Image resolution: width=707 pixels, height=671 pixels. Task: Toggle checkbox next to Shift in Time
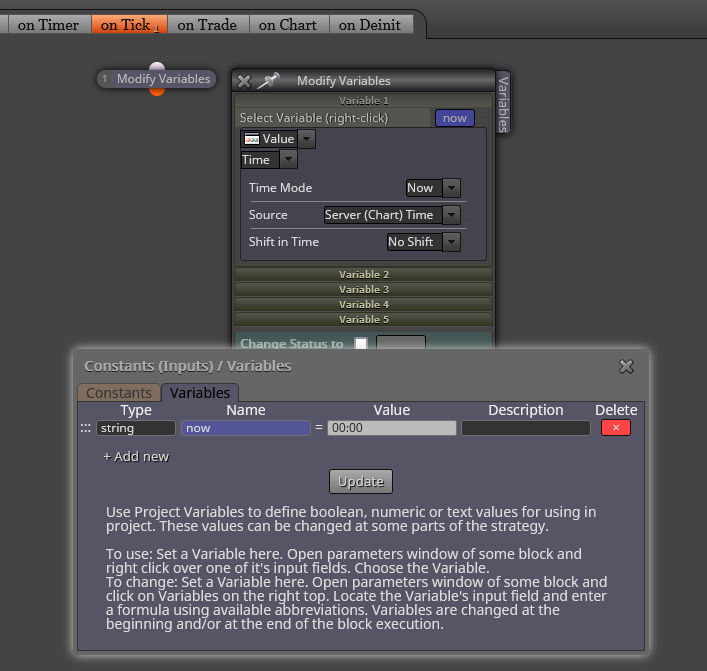click(470, 242)
